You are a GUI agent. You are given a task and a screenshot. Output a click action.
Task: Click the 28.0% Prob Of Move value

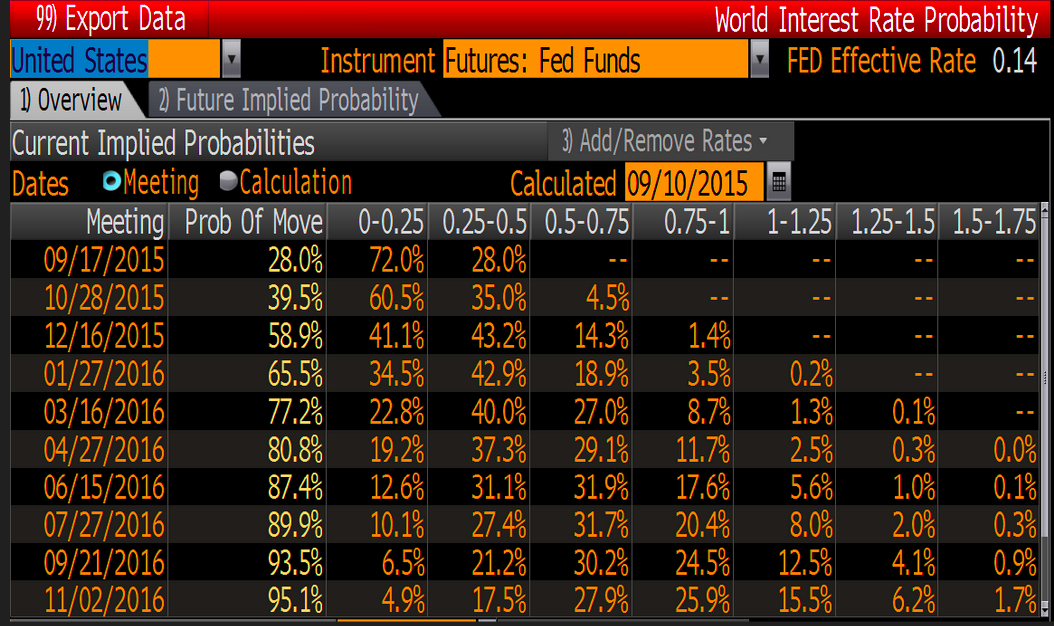pos(296,260)
